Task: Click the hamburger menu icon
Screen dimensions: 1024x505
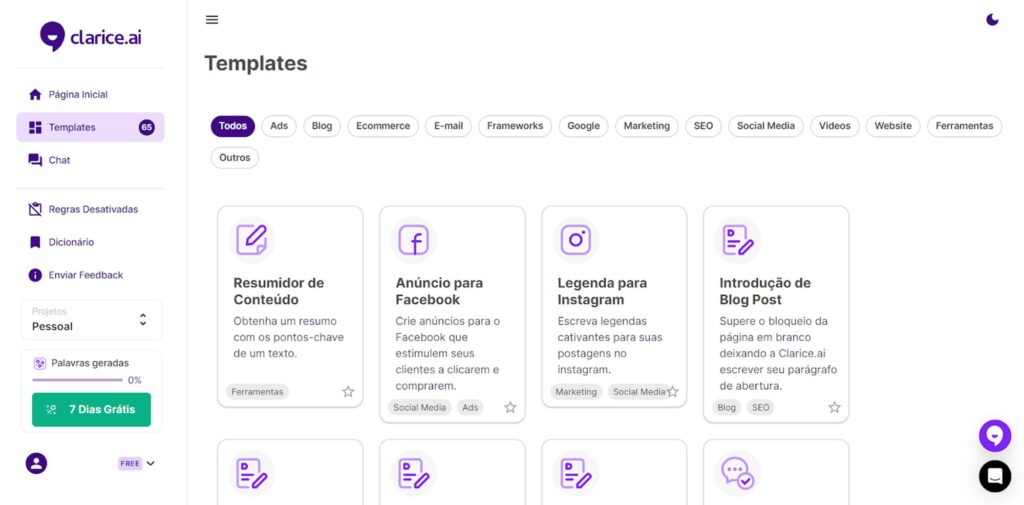Action: point(212,20)
